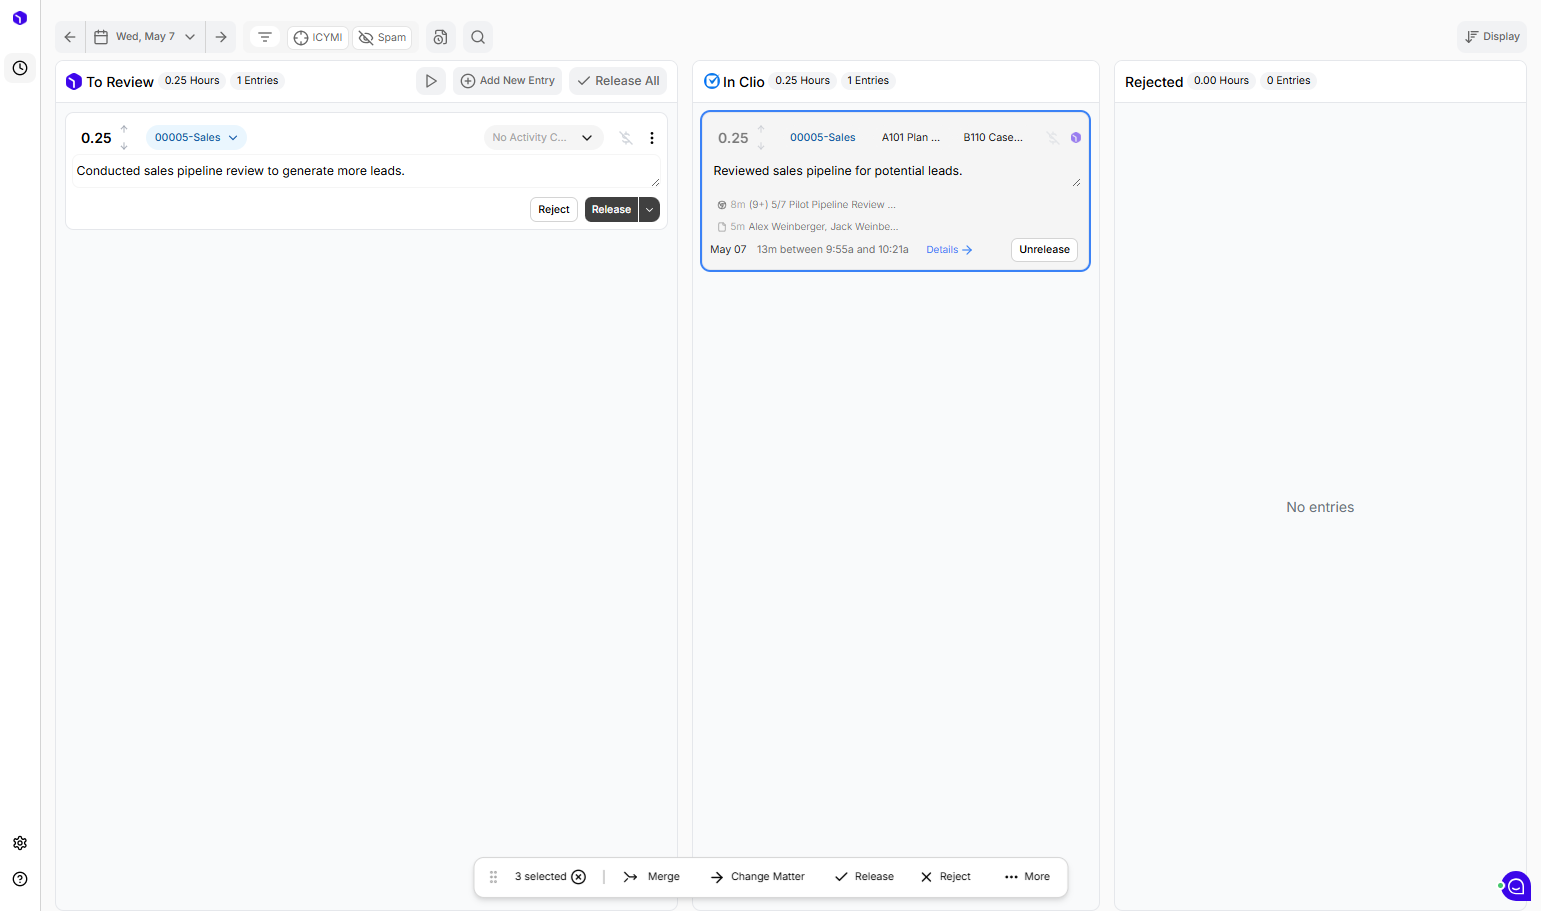Open the Wed, May 7 date picker
1541x911 pixels.
coord(145,37)
